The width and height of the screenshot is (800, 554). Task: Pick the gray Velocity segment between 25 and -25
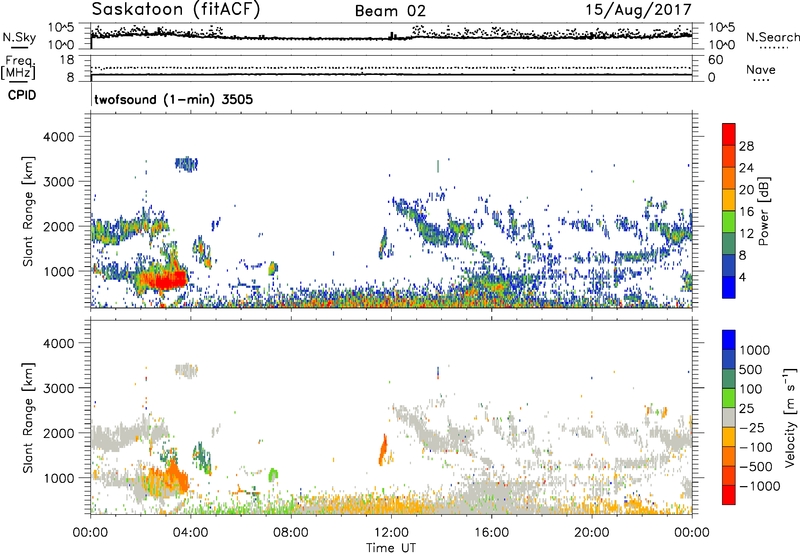729,417
